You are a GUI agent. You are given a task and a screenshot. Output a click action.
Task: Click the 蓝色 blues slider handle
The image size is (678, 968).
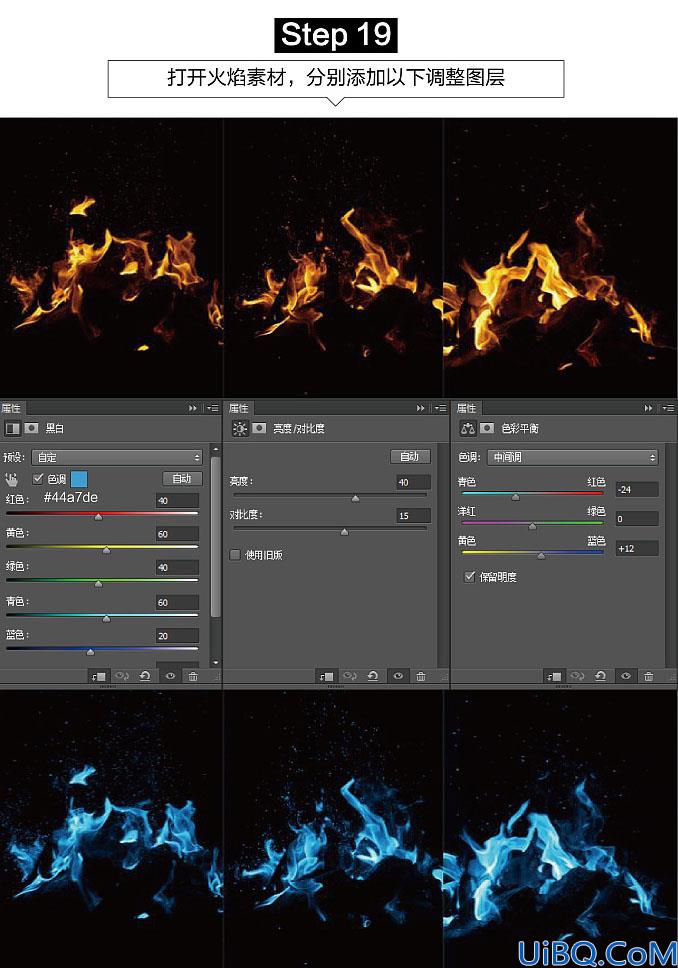click(x=91, y=652)
